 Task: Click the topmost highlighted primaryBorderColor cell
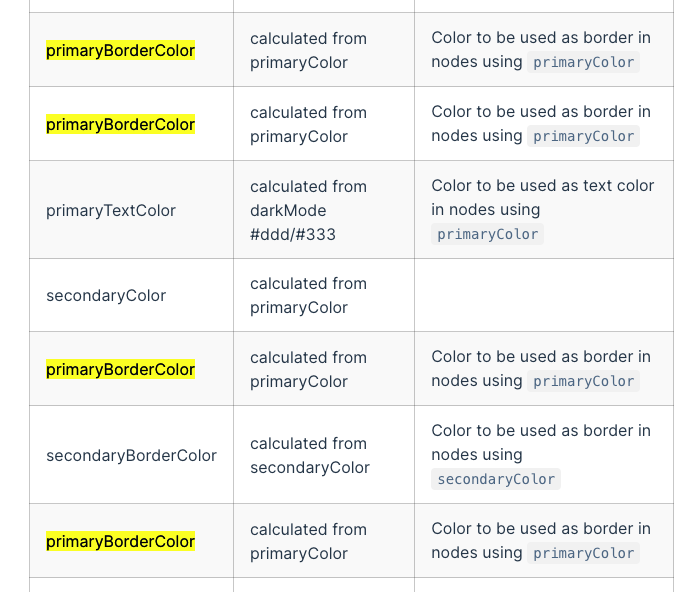click(x=120, y=50)
